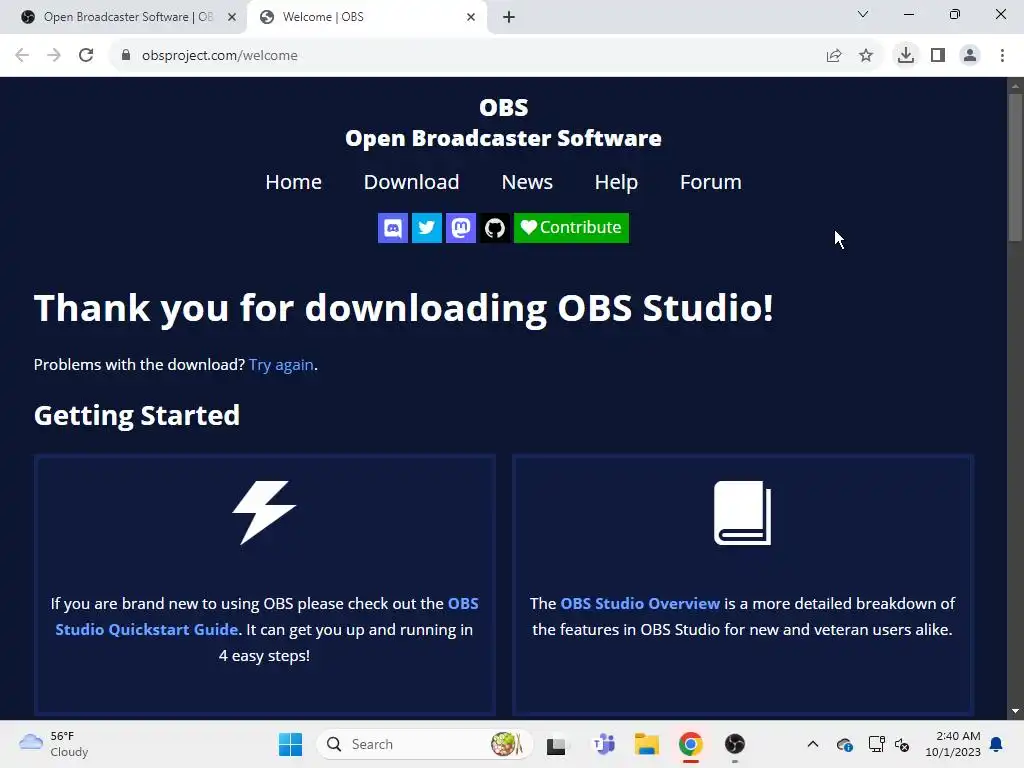Open a new browser tab
The image size is (1024, 768).
(509, 17)
